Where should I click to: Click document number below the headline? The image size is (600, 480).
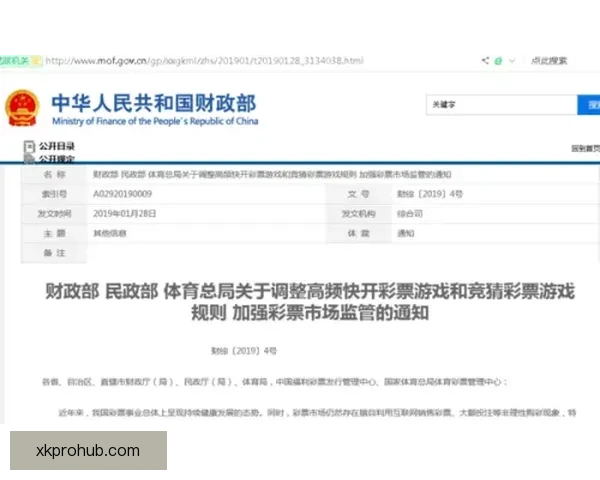[x=244, y=351]
